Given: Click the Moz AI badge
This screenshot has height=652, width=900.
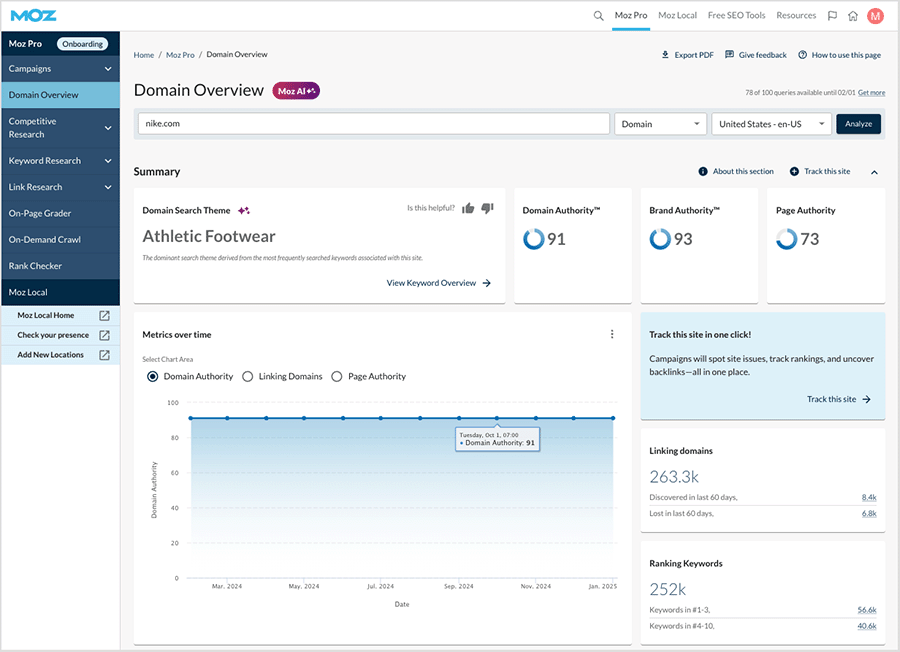Looking at the screenshot, I should click(296, 91).
